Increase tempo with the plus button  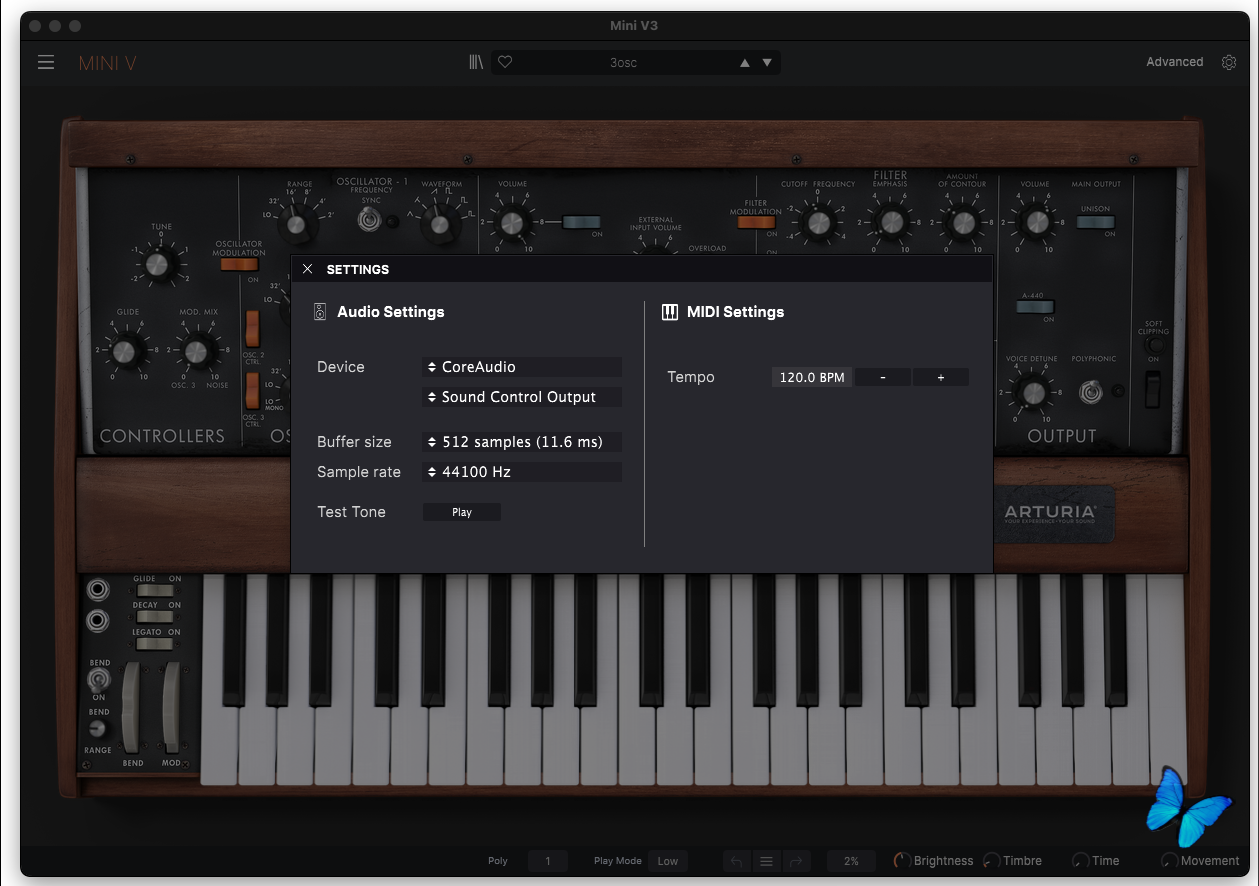[x=941, y=377]
